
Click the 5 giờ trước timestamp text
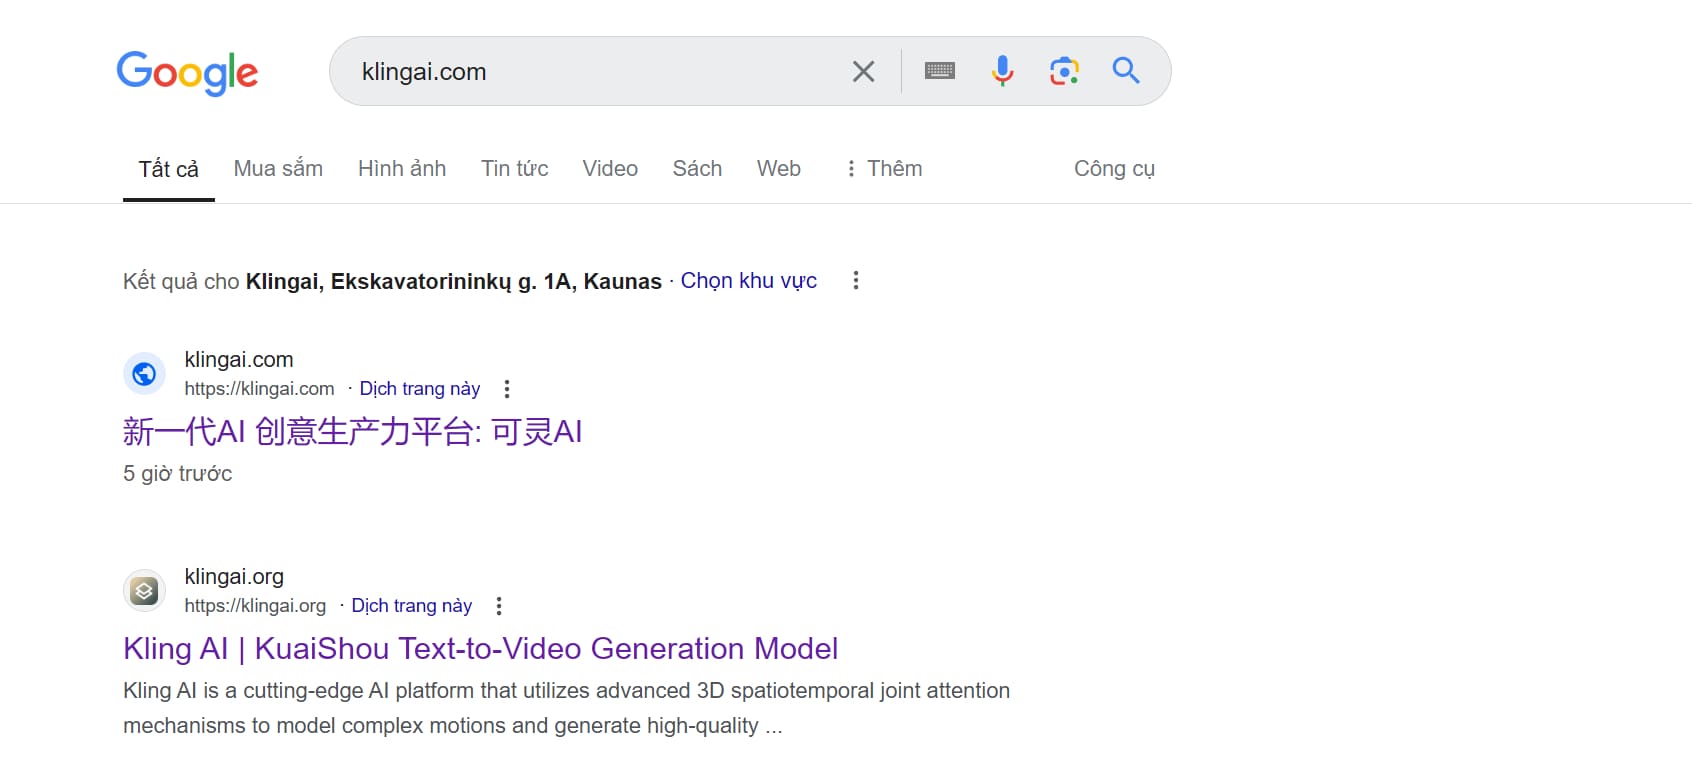[x=178, y=474]
